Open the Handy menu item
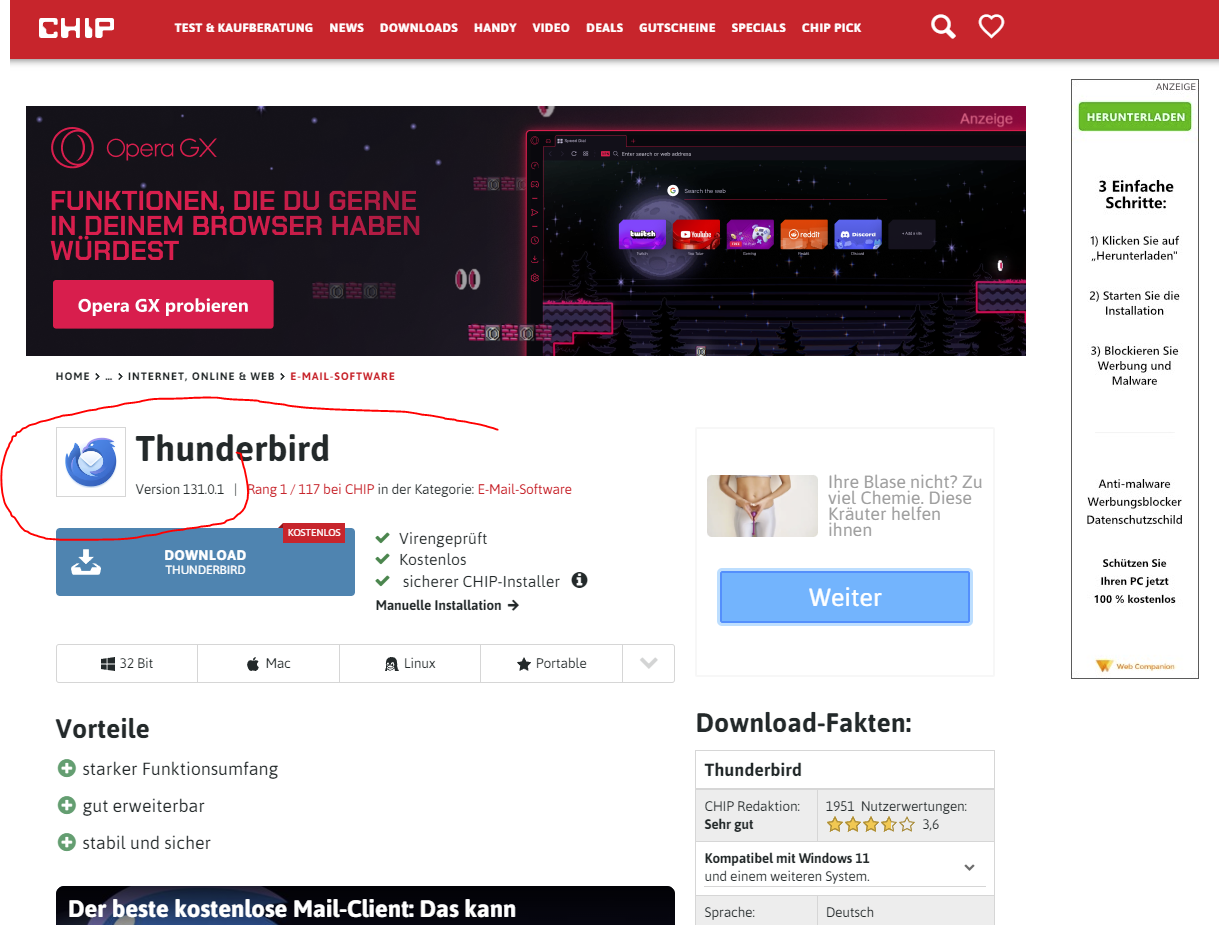The width and height of the screenshot is (1219, 925). click(495, 28)
